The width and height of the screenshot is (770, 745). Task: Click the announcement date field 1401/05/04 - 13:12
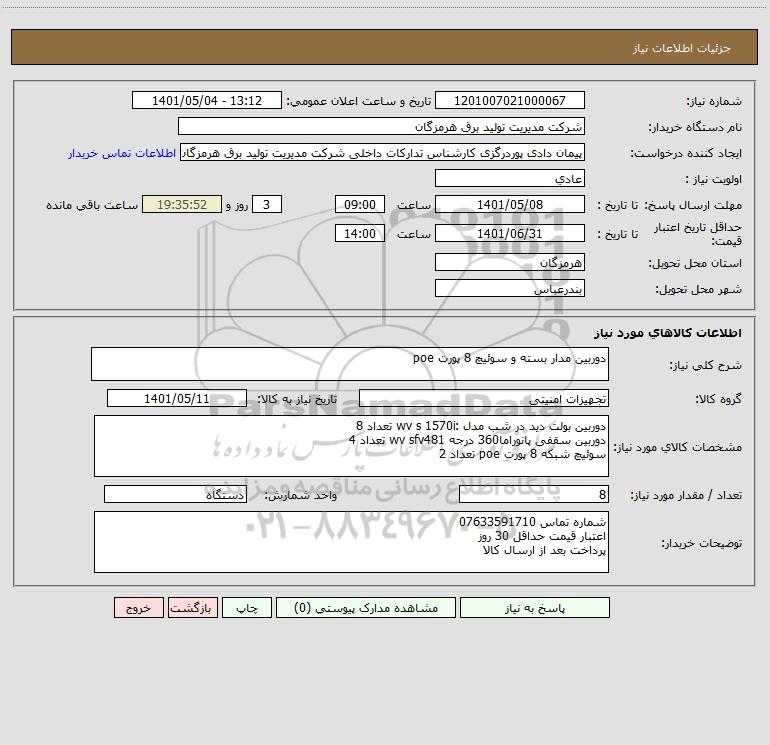207,101
